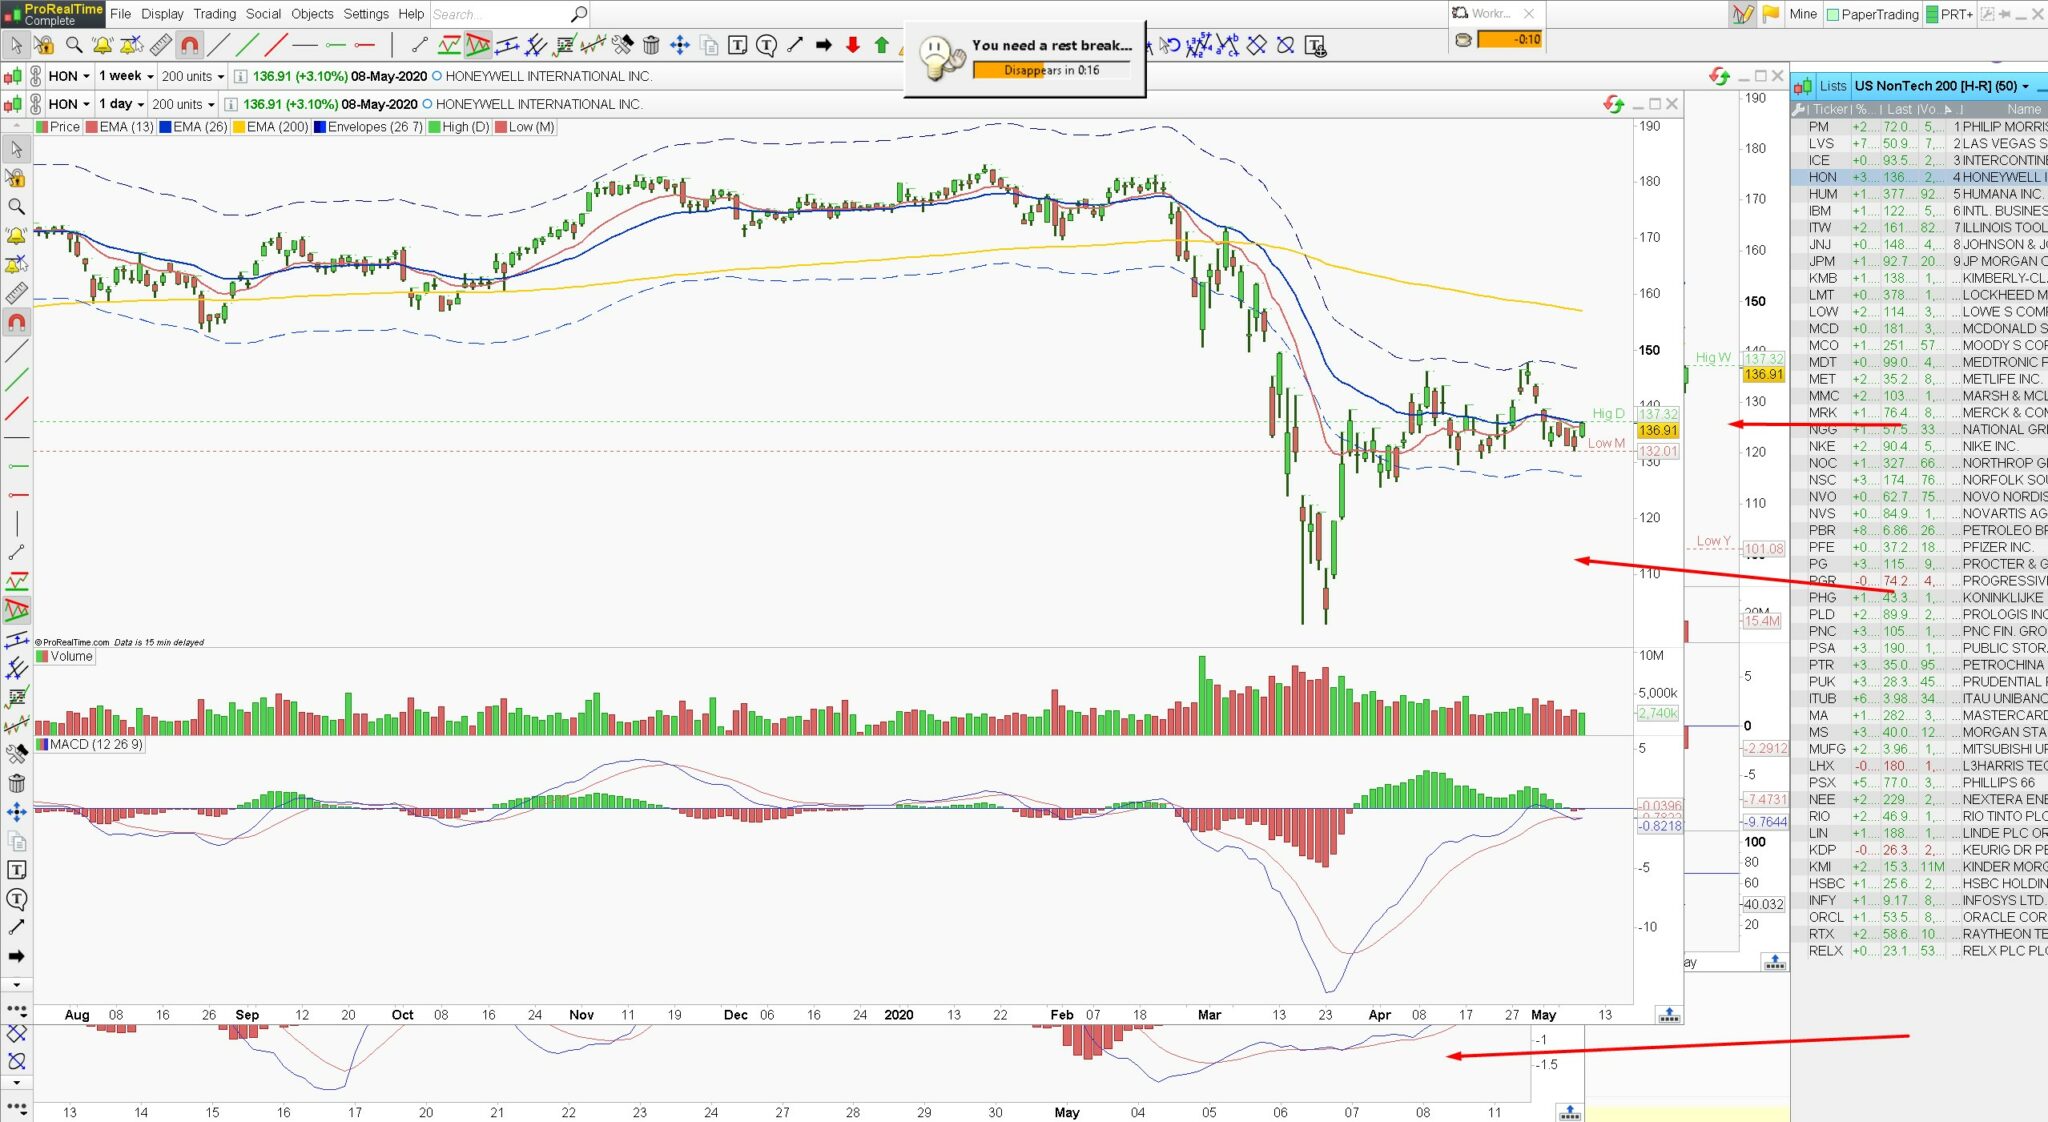This screenshot has height=1122, width=2048.
Task: Select the red down arrow drawing tool
Action: (852, 45)
